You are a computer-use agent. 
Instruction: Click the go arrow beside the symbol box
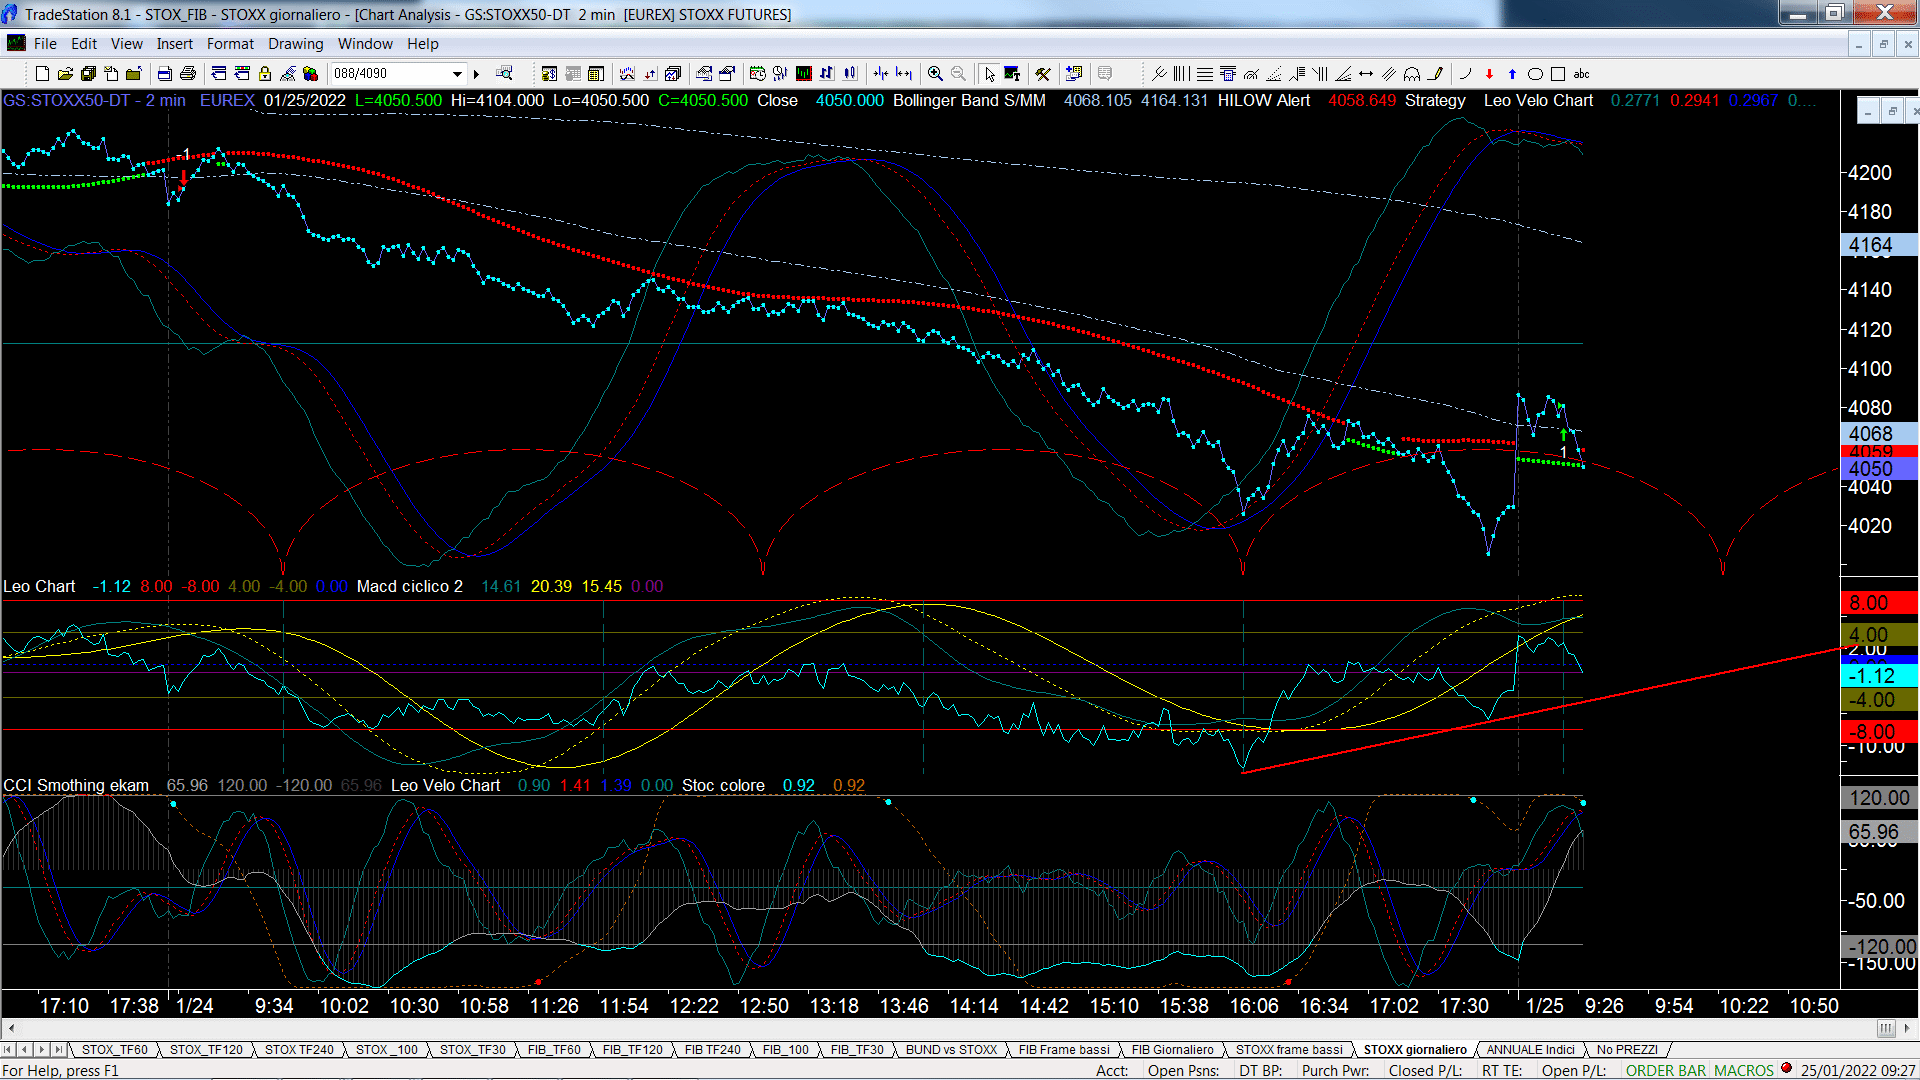477,74
